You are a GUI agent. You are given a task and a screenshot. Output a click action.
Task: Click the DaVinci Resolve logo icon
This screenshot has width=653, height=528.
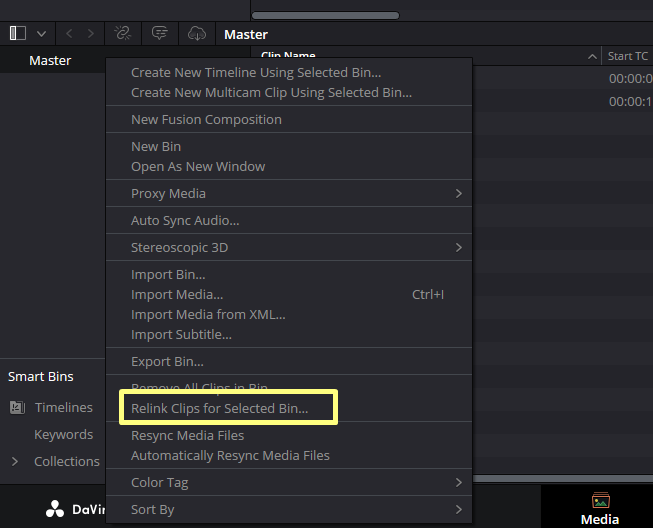pyautogui.click(x=55, y=509)
